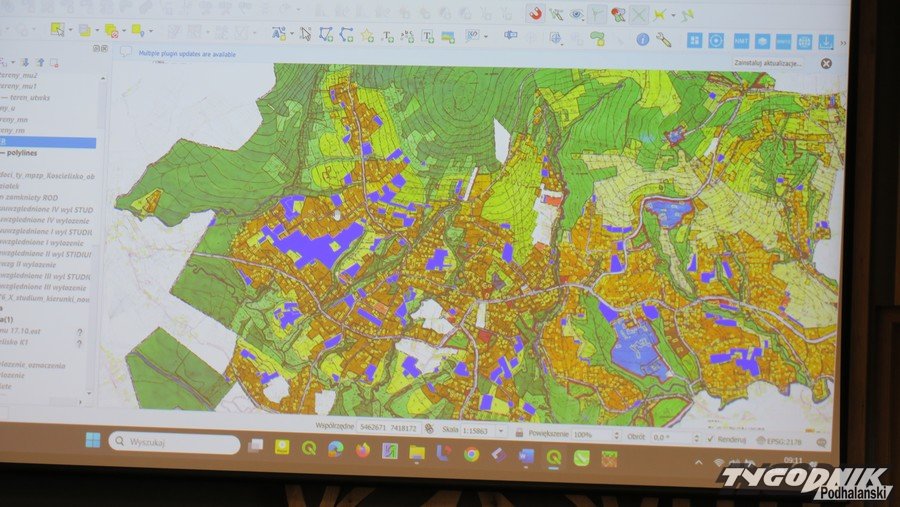Click the Select by Location yellow icon
The height and width of the screenshot is (507, 900).
138,30
